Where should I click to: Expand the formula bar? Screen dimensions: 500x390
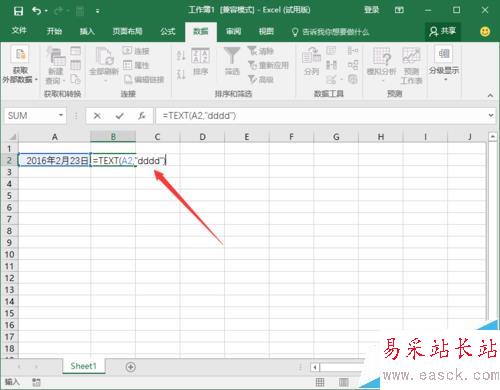coord(491,115)
